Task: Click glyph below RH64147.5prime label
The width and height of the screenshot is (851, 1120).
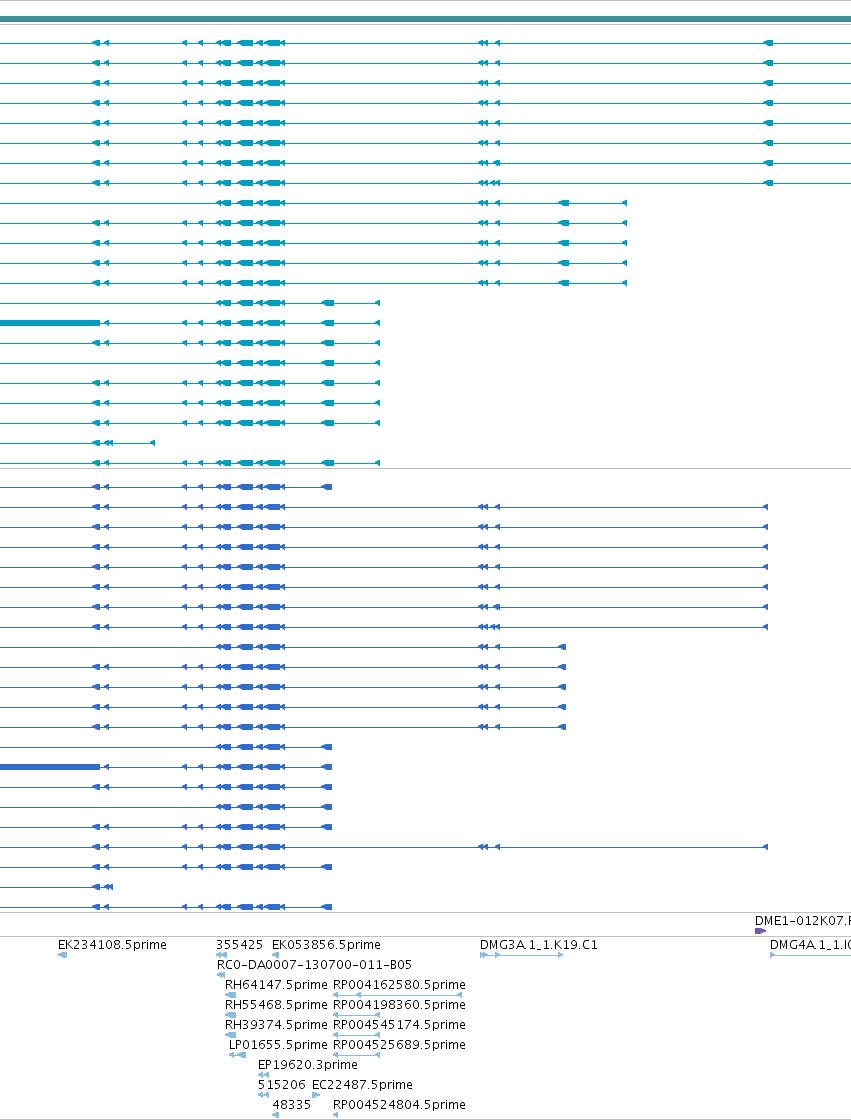Action: pos(230,995)
